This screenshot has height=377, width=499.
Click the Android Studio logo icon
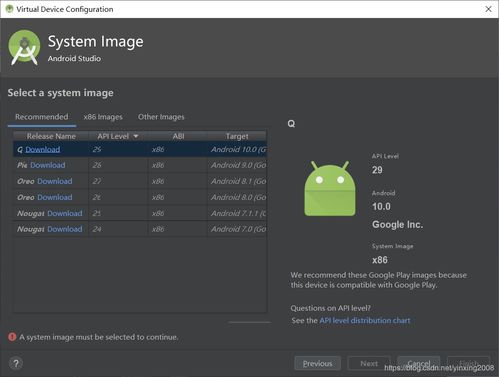pyautogui.click(x=24, y=47)
